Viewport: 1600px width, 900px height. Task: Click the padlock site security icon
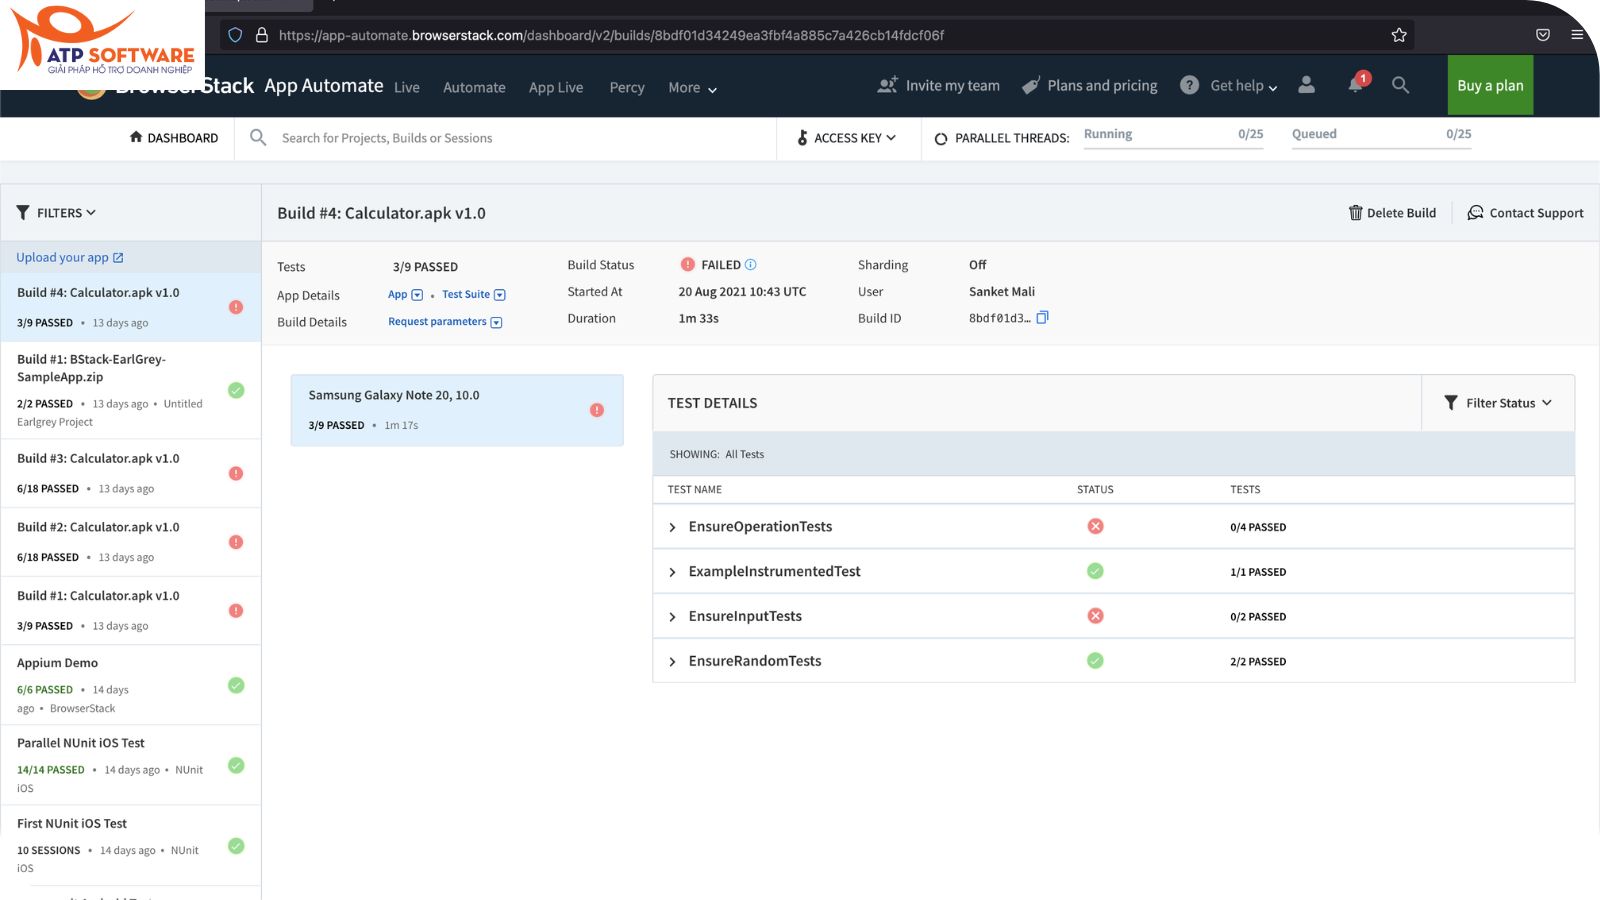(262, 35)
